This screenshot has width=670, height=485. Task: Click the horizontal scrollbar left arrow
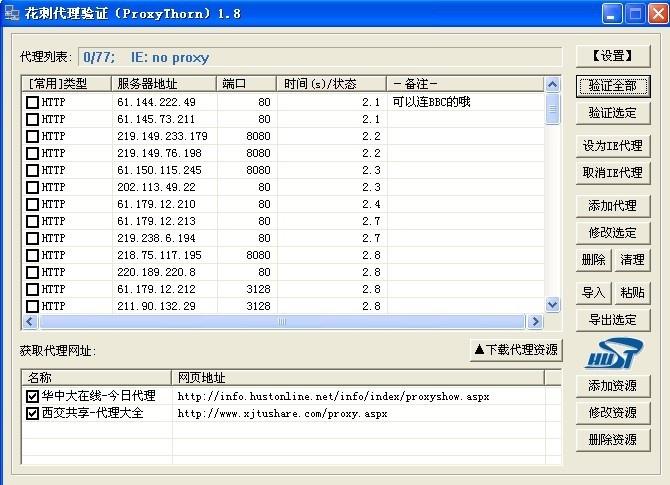tap(29, 321)
